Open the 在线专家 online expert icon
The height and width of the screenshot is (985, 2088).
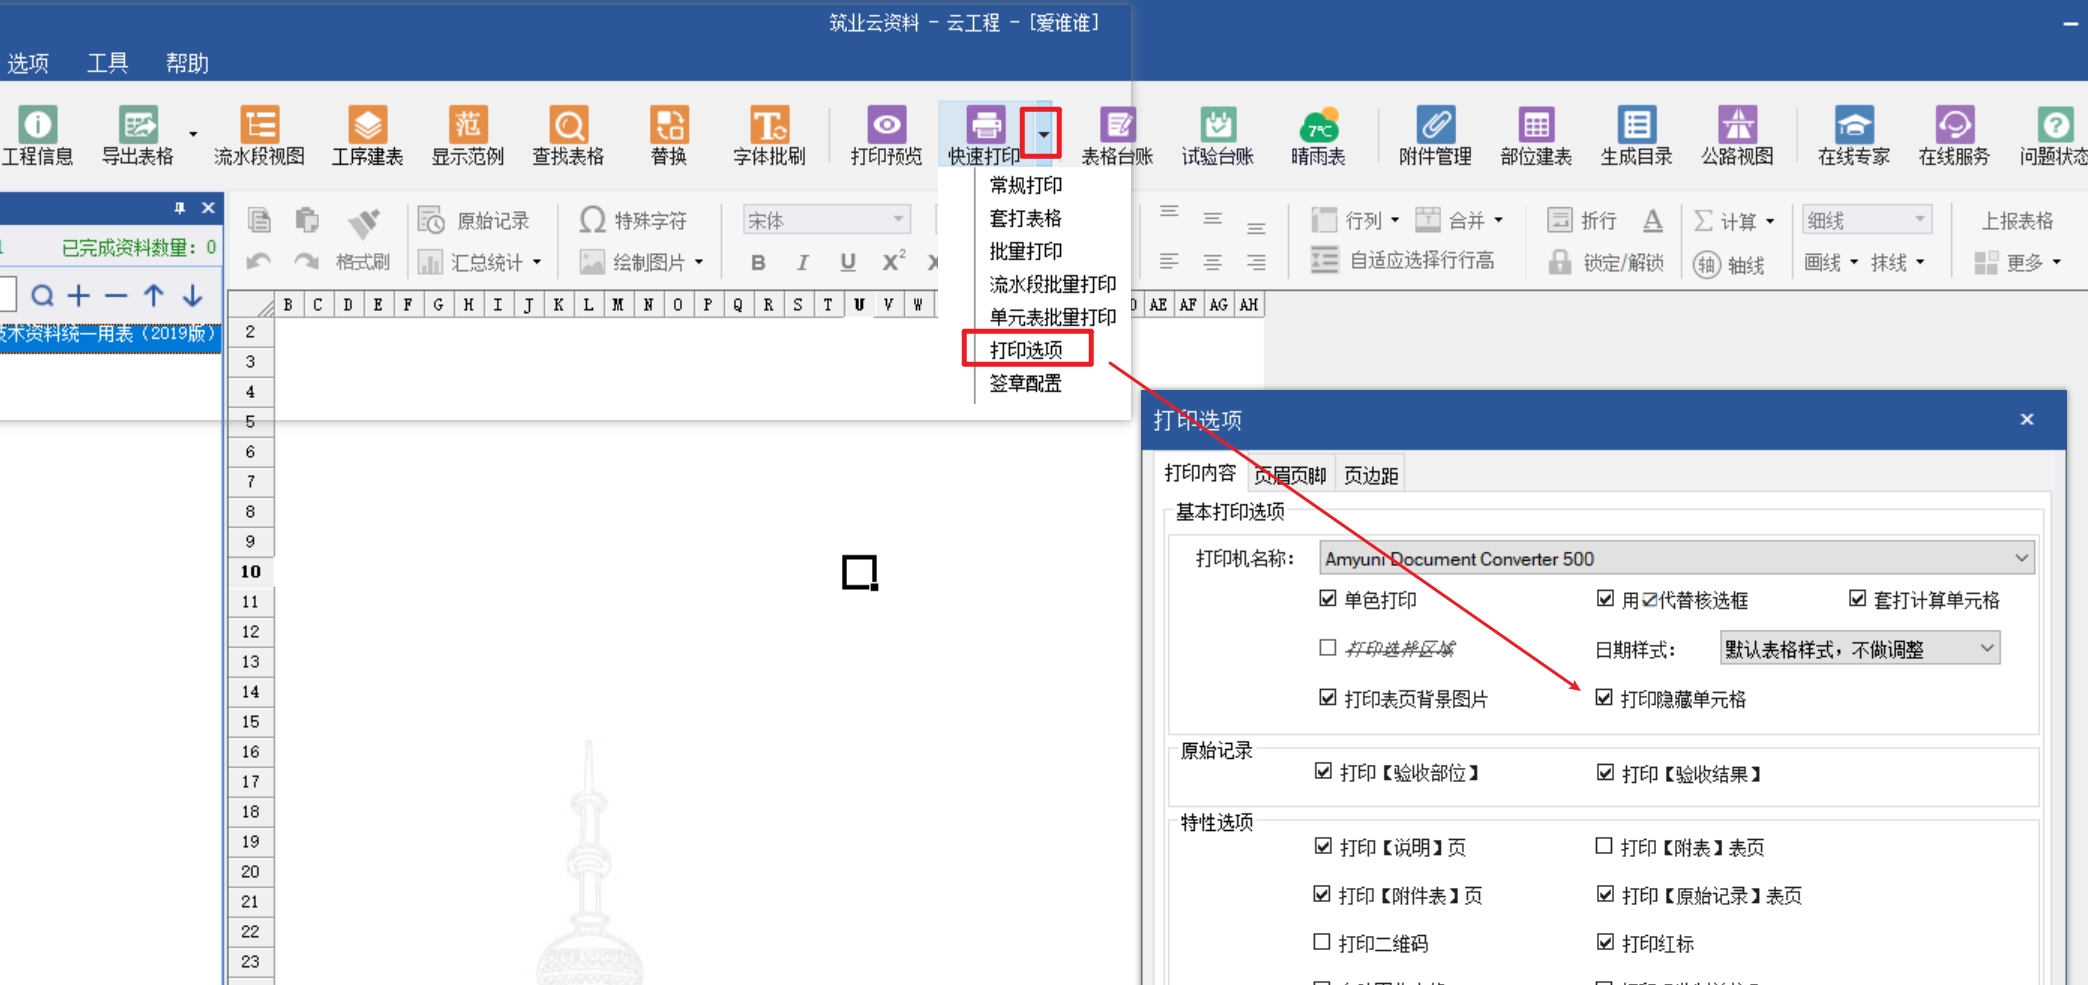tap(1853, 135)
